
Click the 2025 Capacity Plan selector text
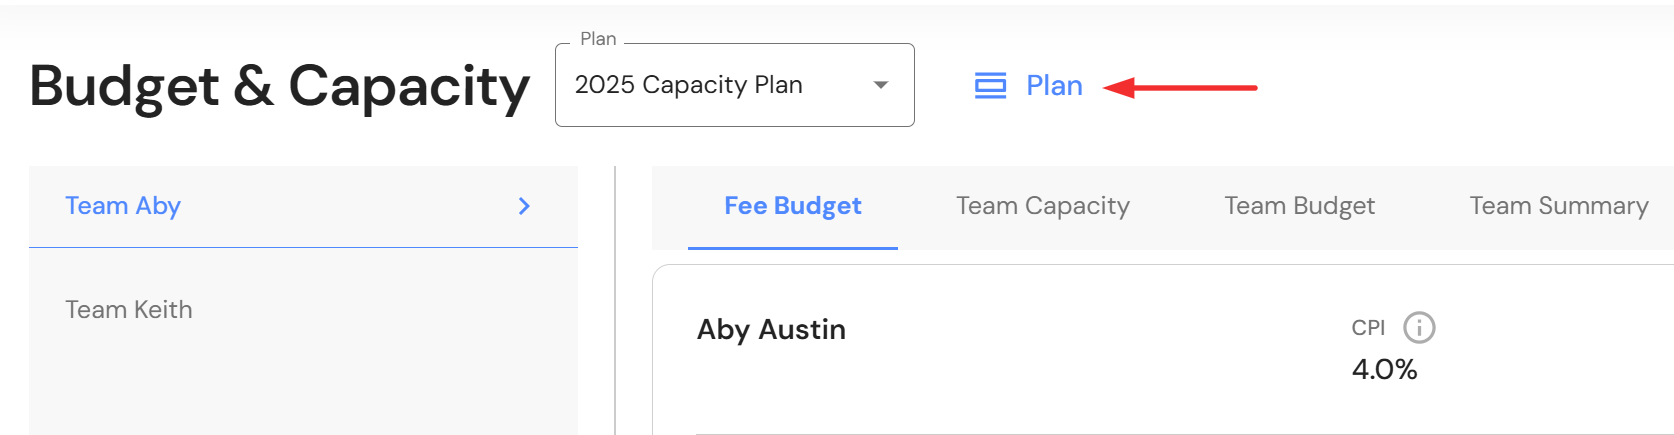click(688, 85)
